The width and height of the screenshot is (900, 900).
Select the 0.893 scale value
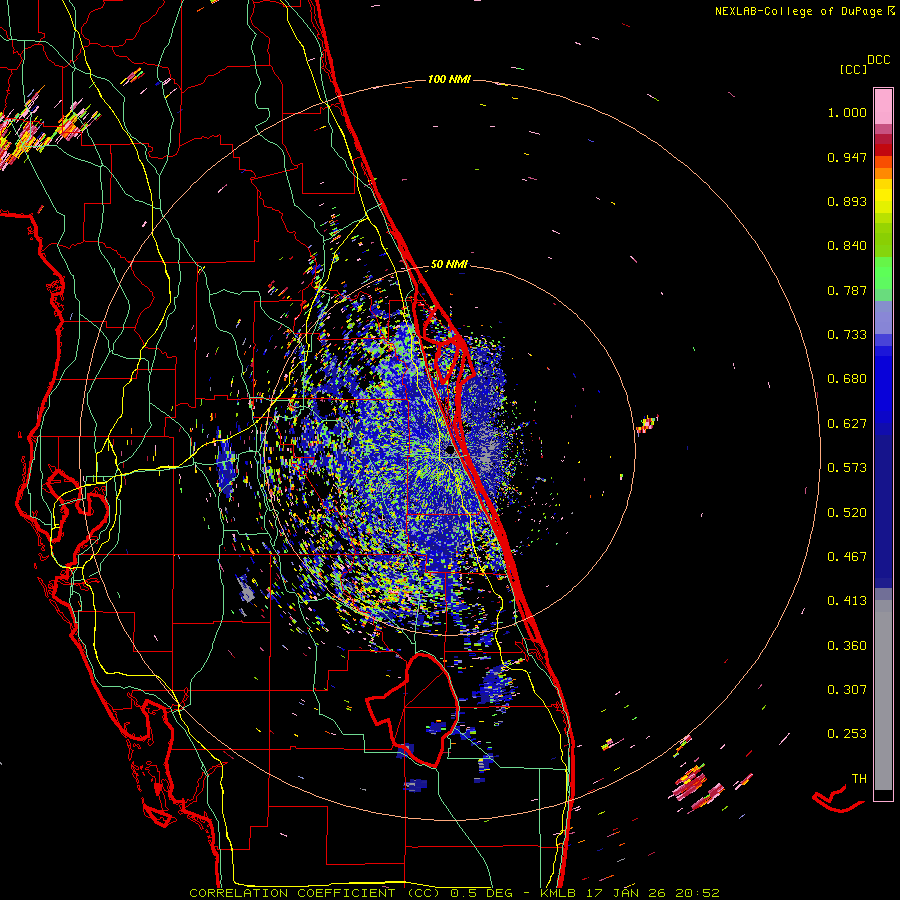tap(847, 201)
